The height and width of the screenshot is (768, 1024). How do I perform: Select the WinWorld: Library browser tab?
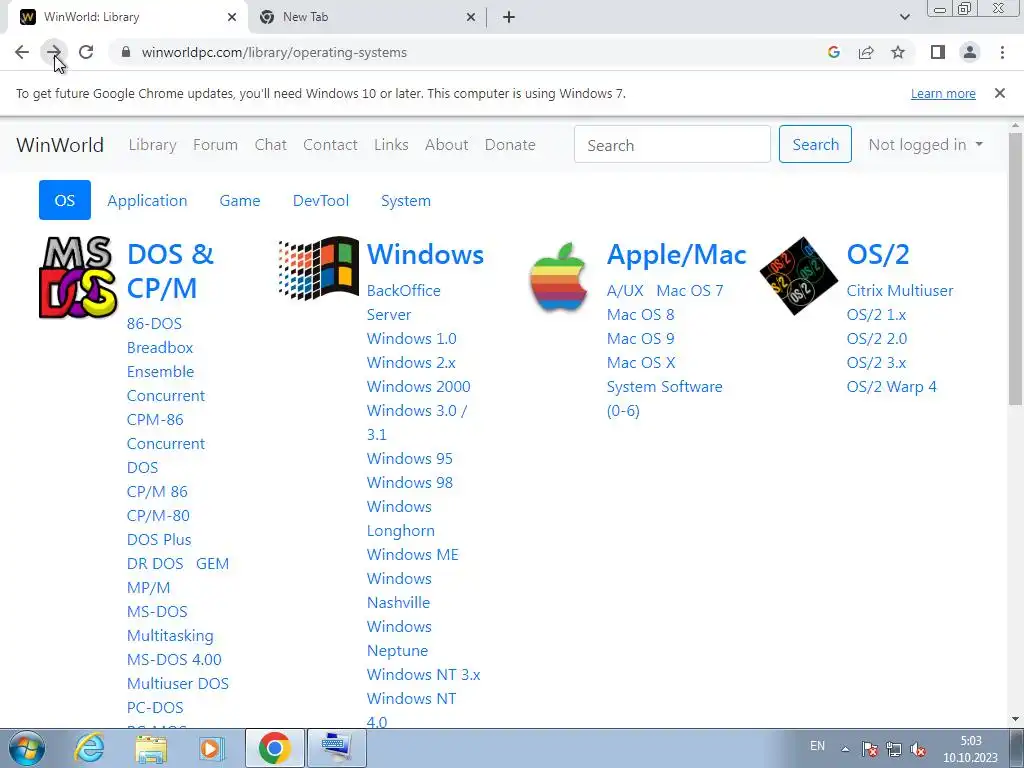tap(125, 17)
